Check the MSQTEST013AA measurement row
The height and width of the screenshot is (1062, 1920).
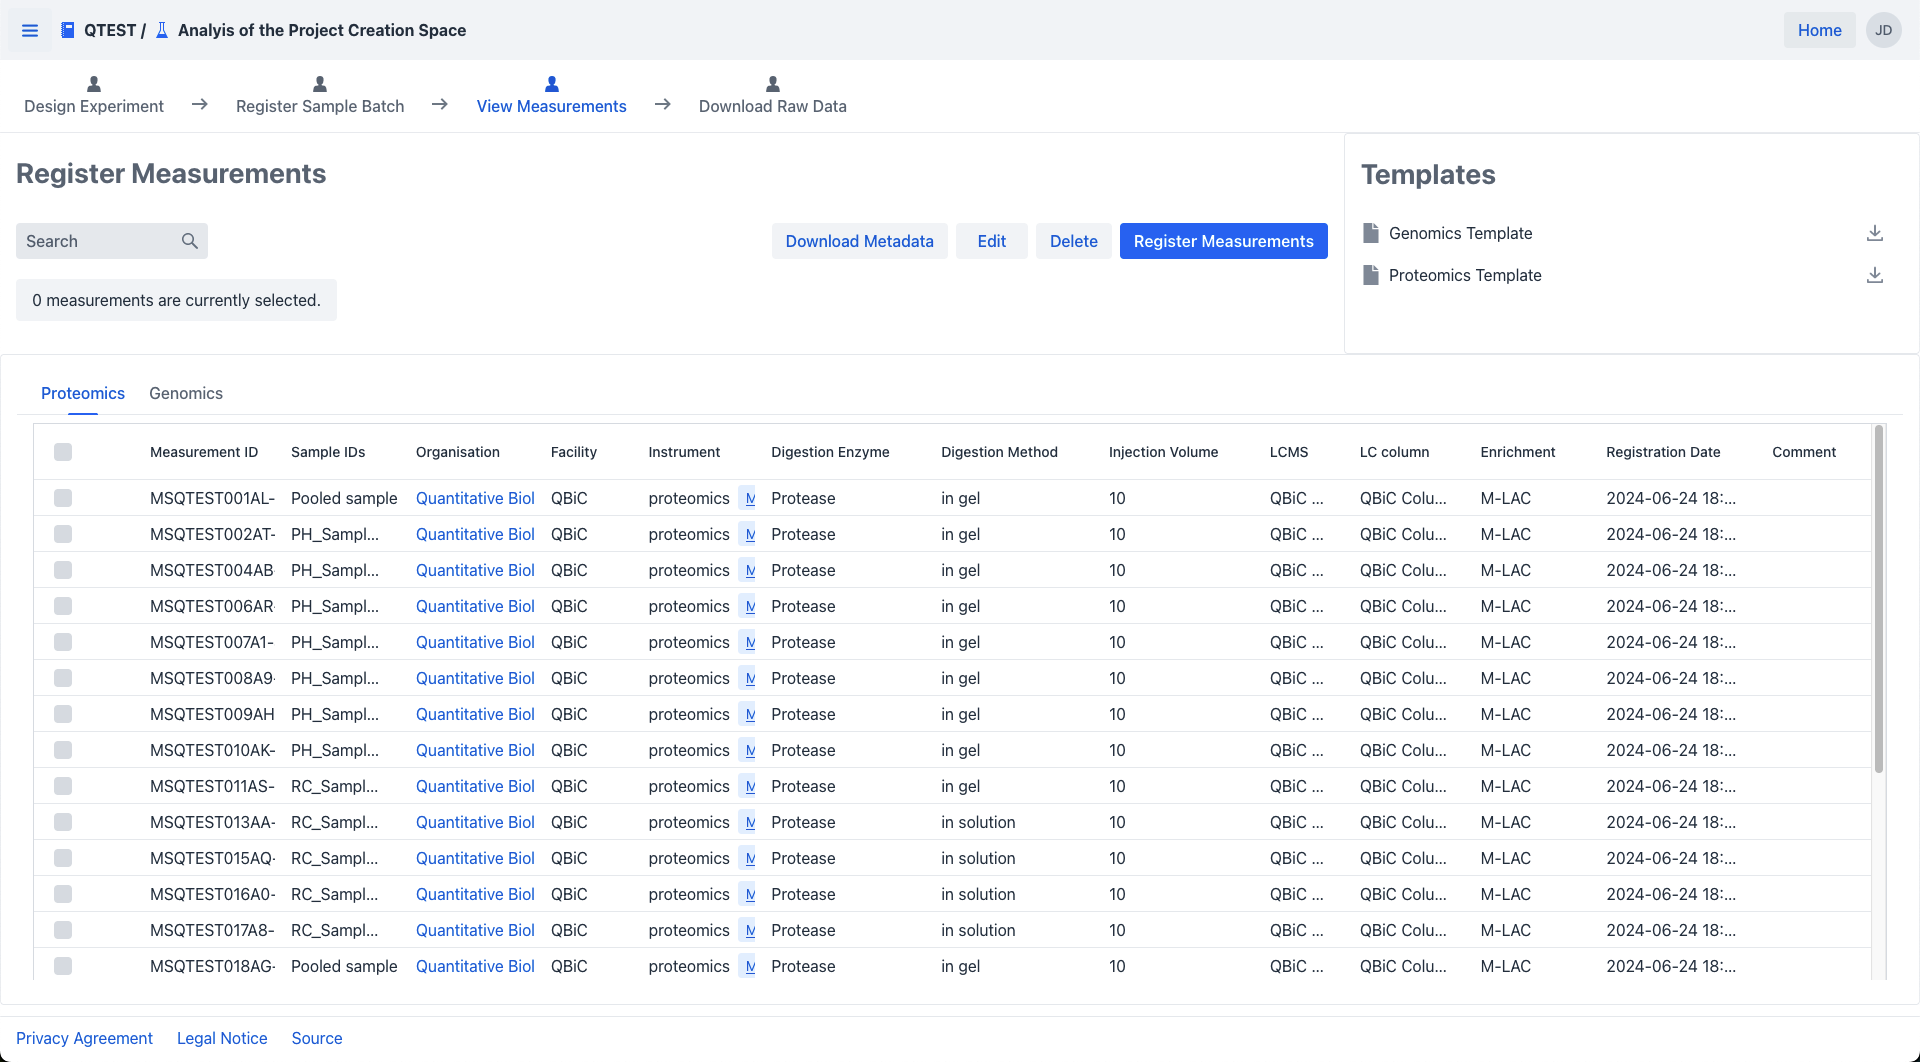(x=63, y=822)
